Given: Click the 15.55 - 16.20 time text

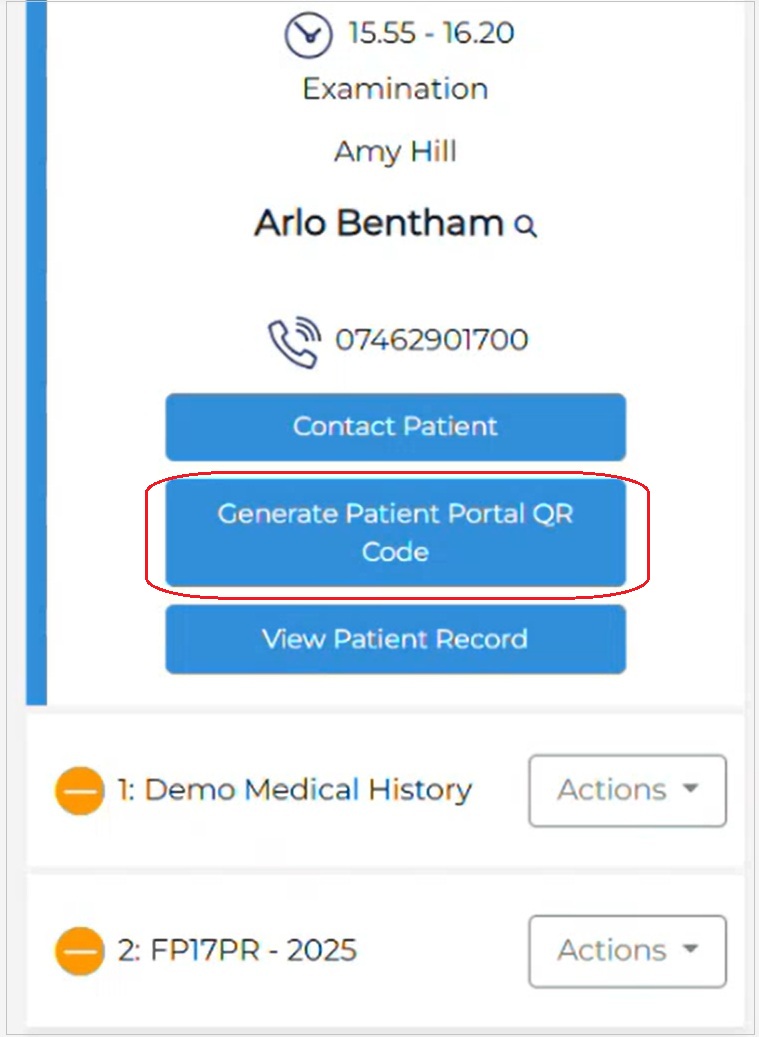Looking at the screenshot, I should [x=431, y=33].
